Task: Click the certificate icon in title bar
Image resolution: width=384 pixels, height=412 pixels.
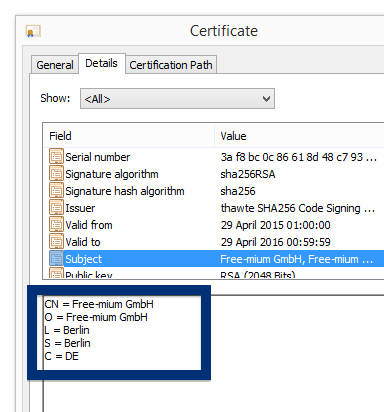Action: point(33,31)
